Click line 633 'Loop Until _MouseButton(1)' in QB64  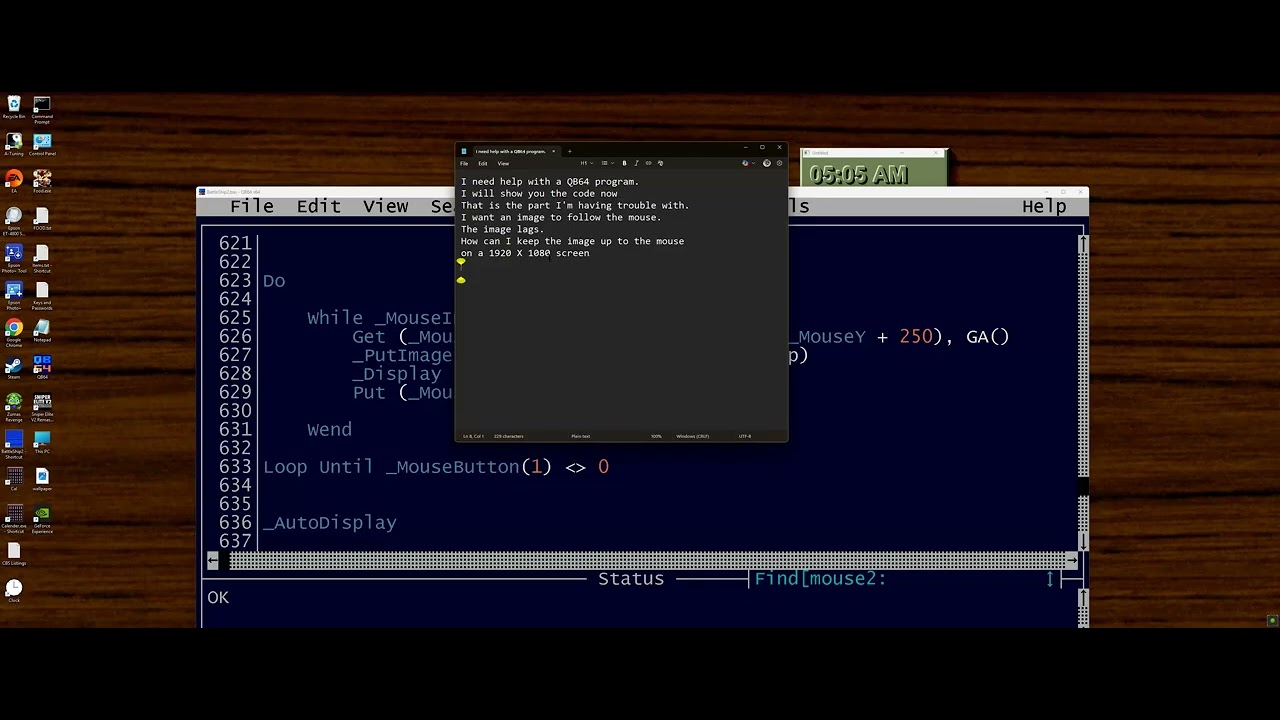[436, 467]
